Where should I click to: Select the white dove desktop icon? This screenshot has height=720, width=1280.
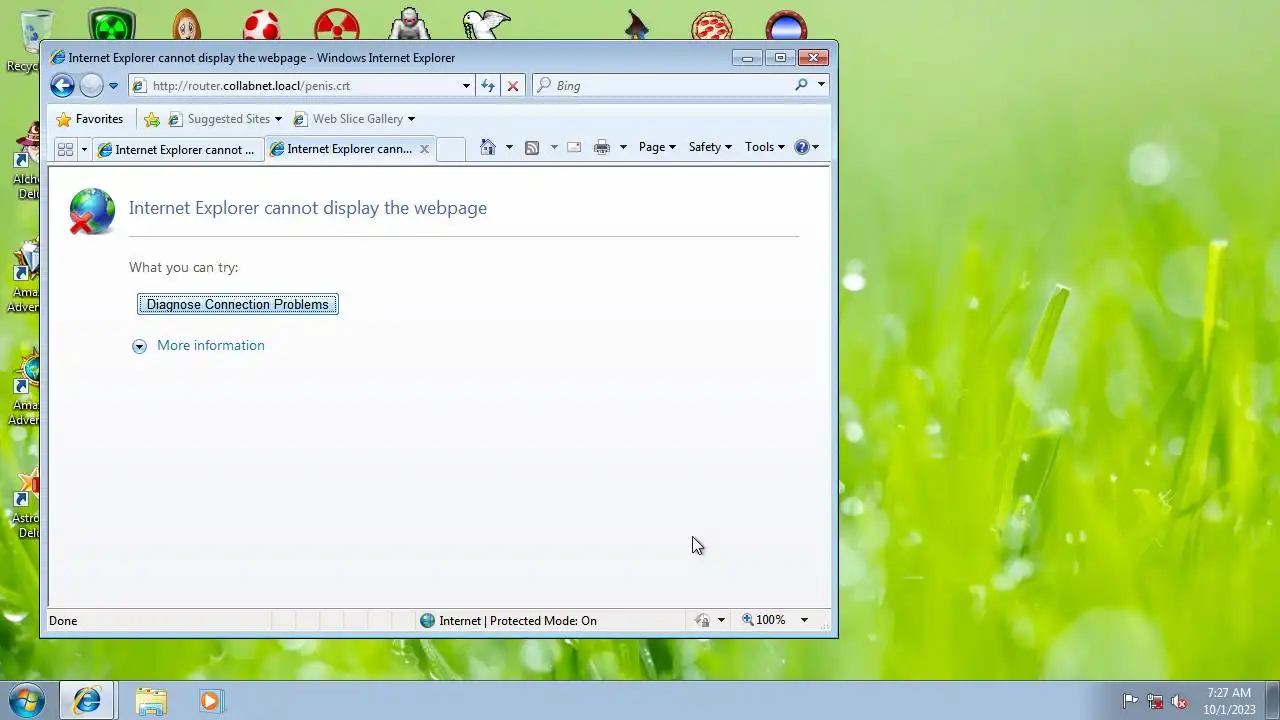pos(486,25)
